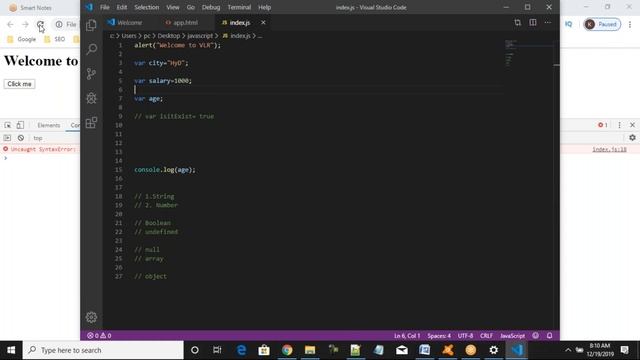Open the Help menu
Screen dimensions: 640x360
[264, 7]
